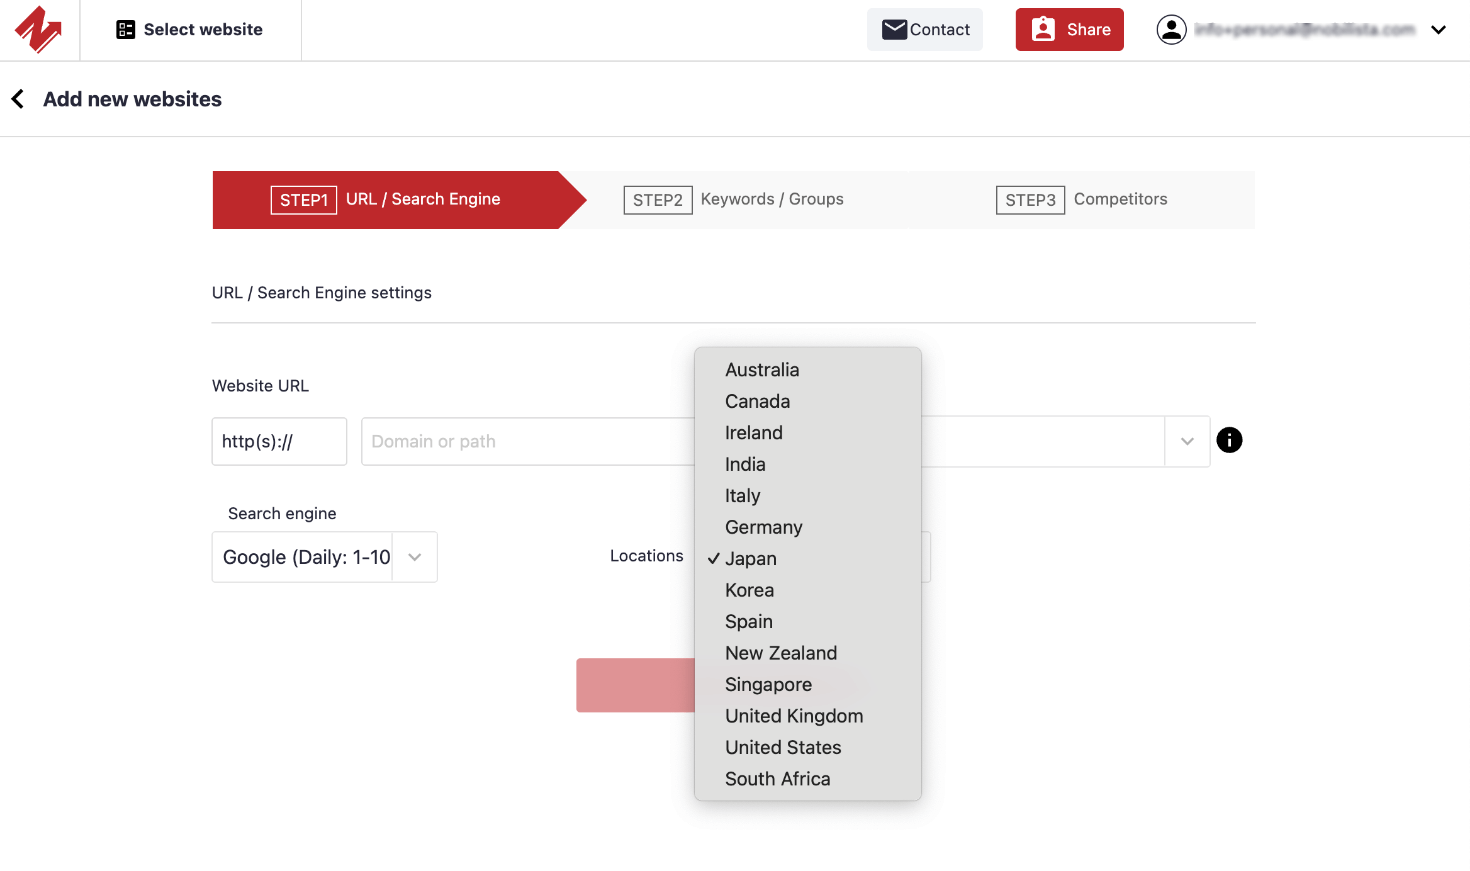Expand the account menu chevron
Screen dimensions: 1470x871
tap(1439, 30)
